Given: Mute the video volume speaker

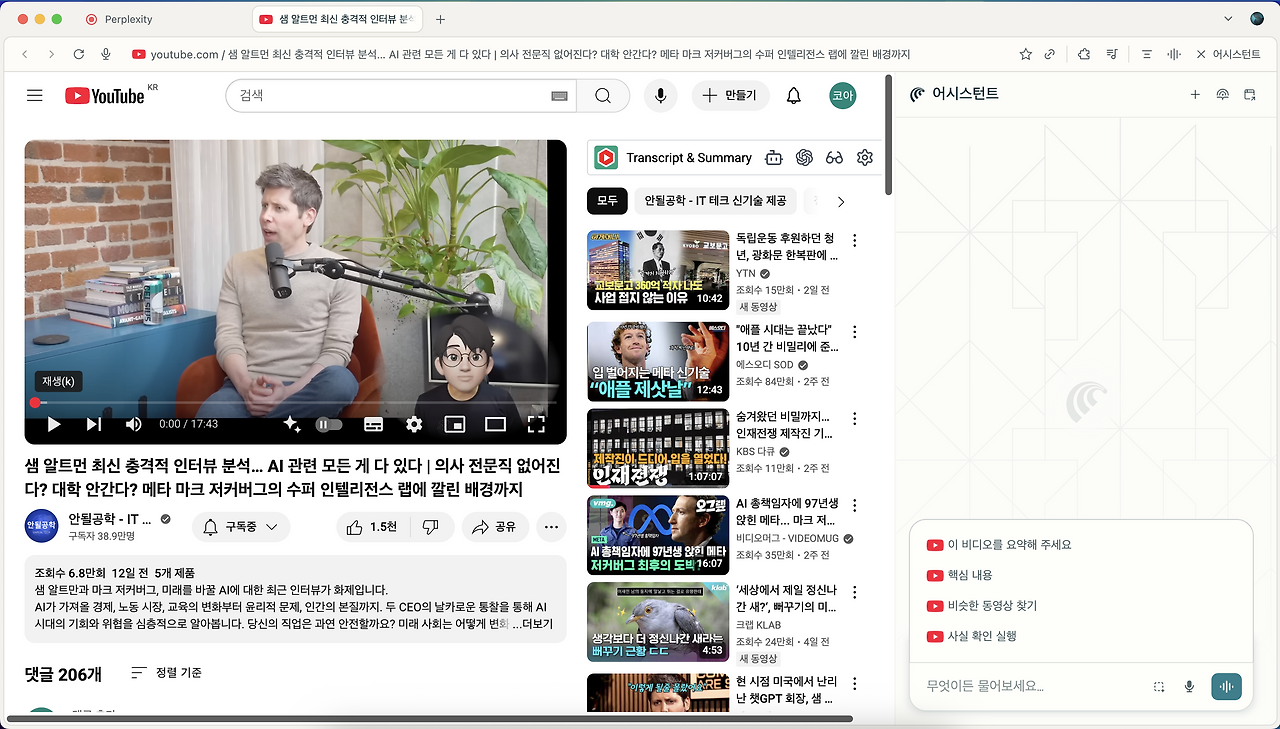Looking at the screenshot, I should [x=133, y=424].
